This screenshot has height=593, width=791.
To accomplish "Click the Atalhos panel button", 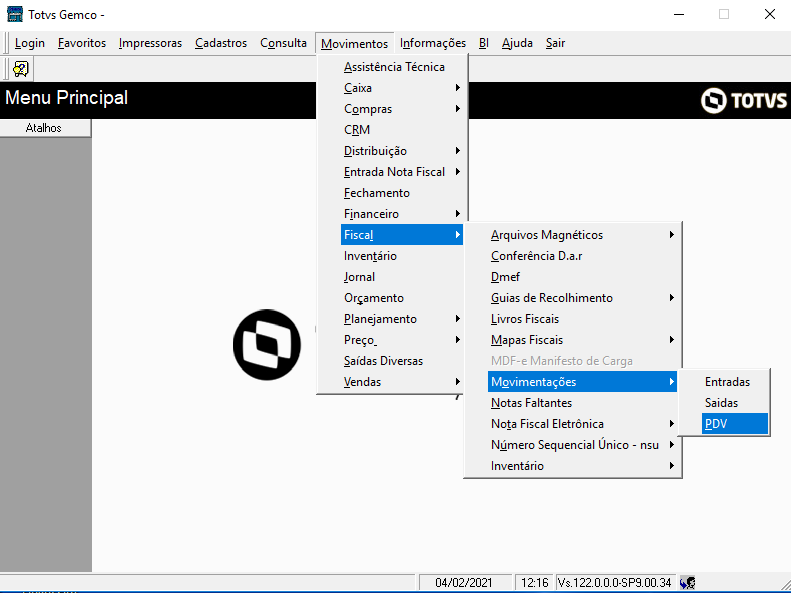I will [x=45, y=128].
